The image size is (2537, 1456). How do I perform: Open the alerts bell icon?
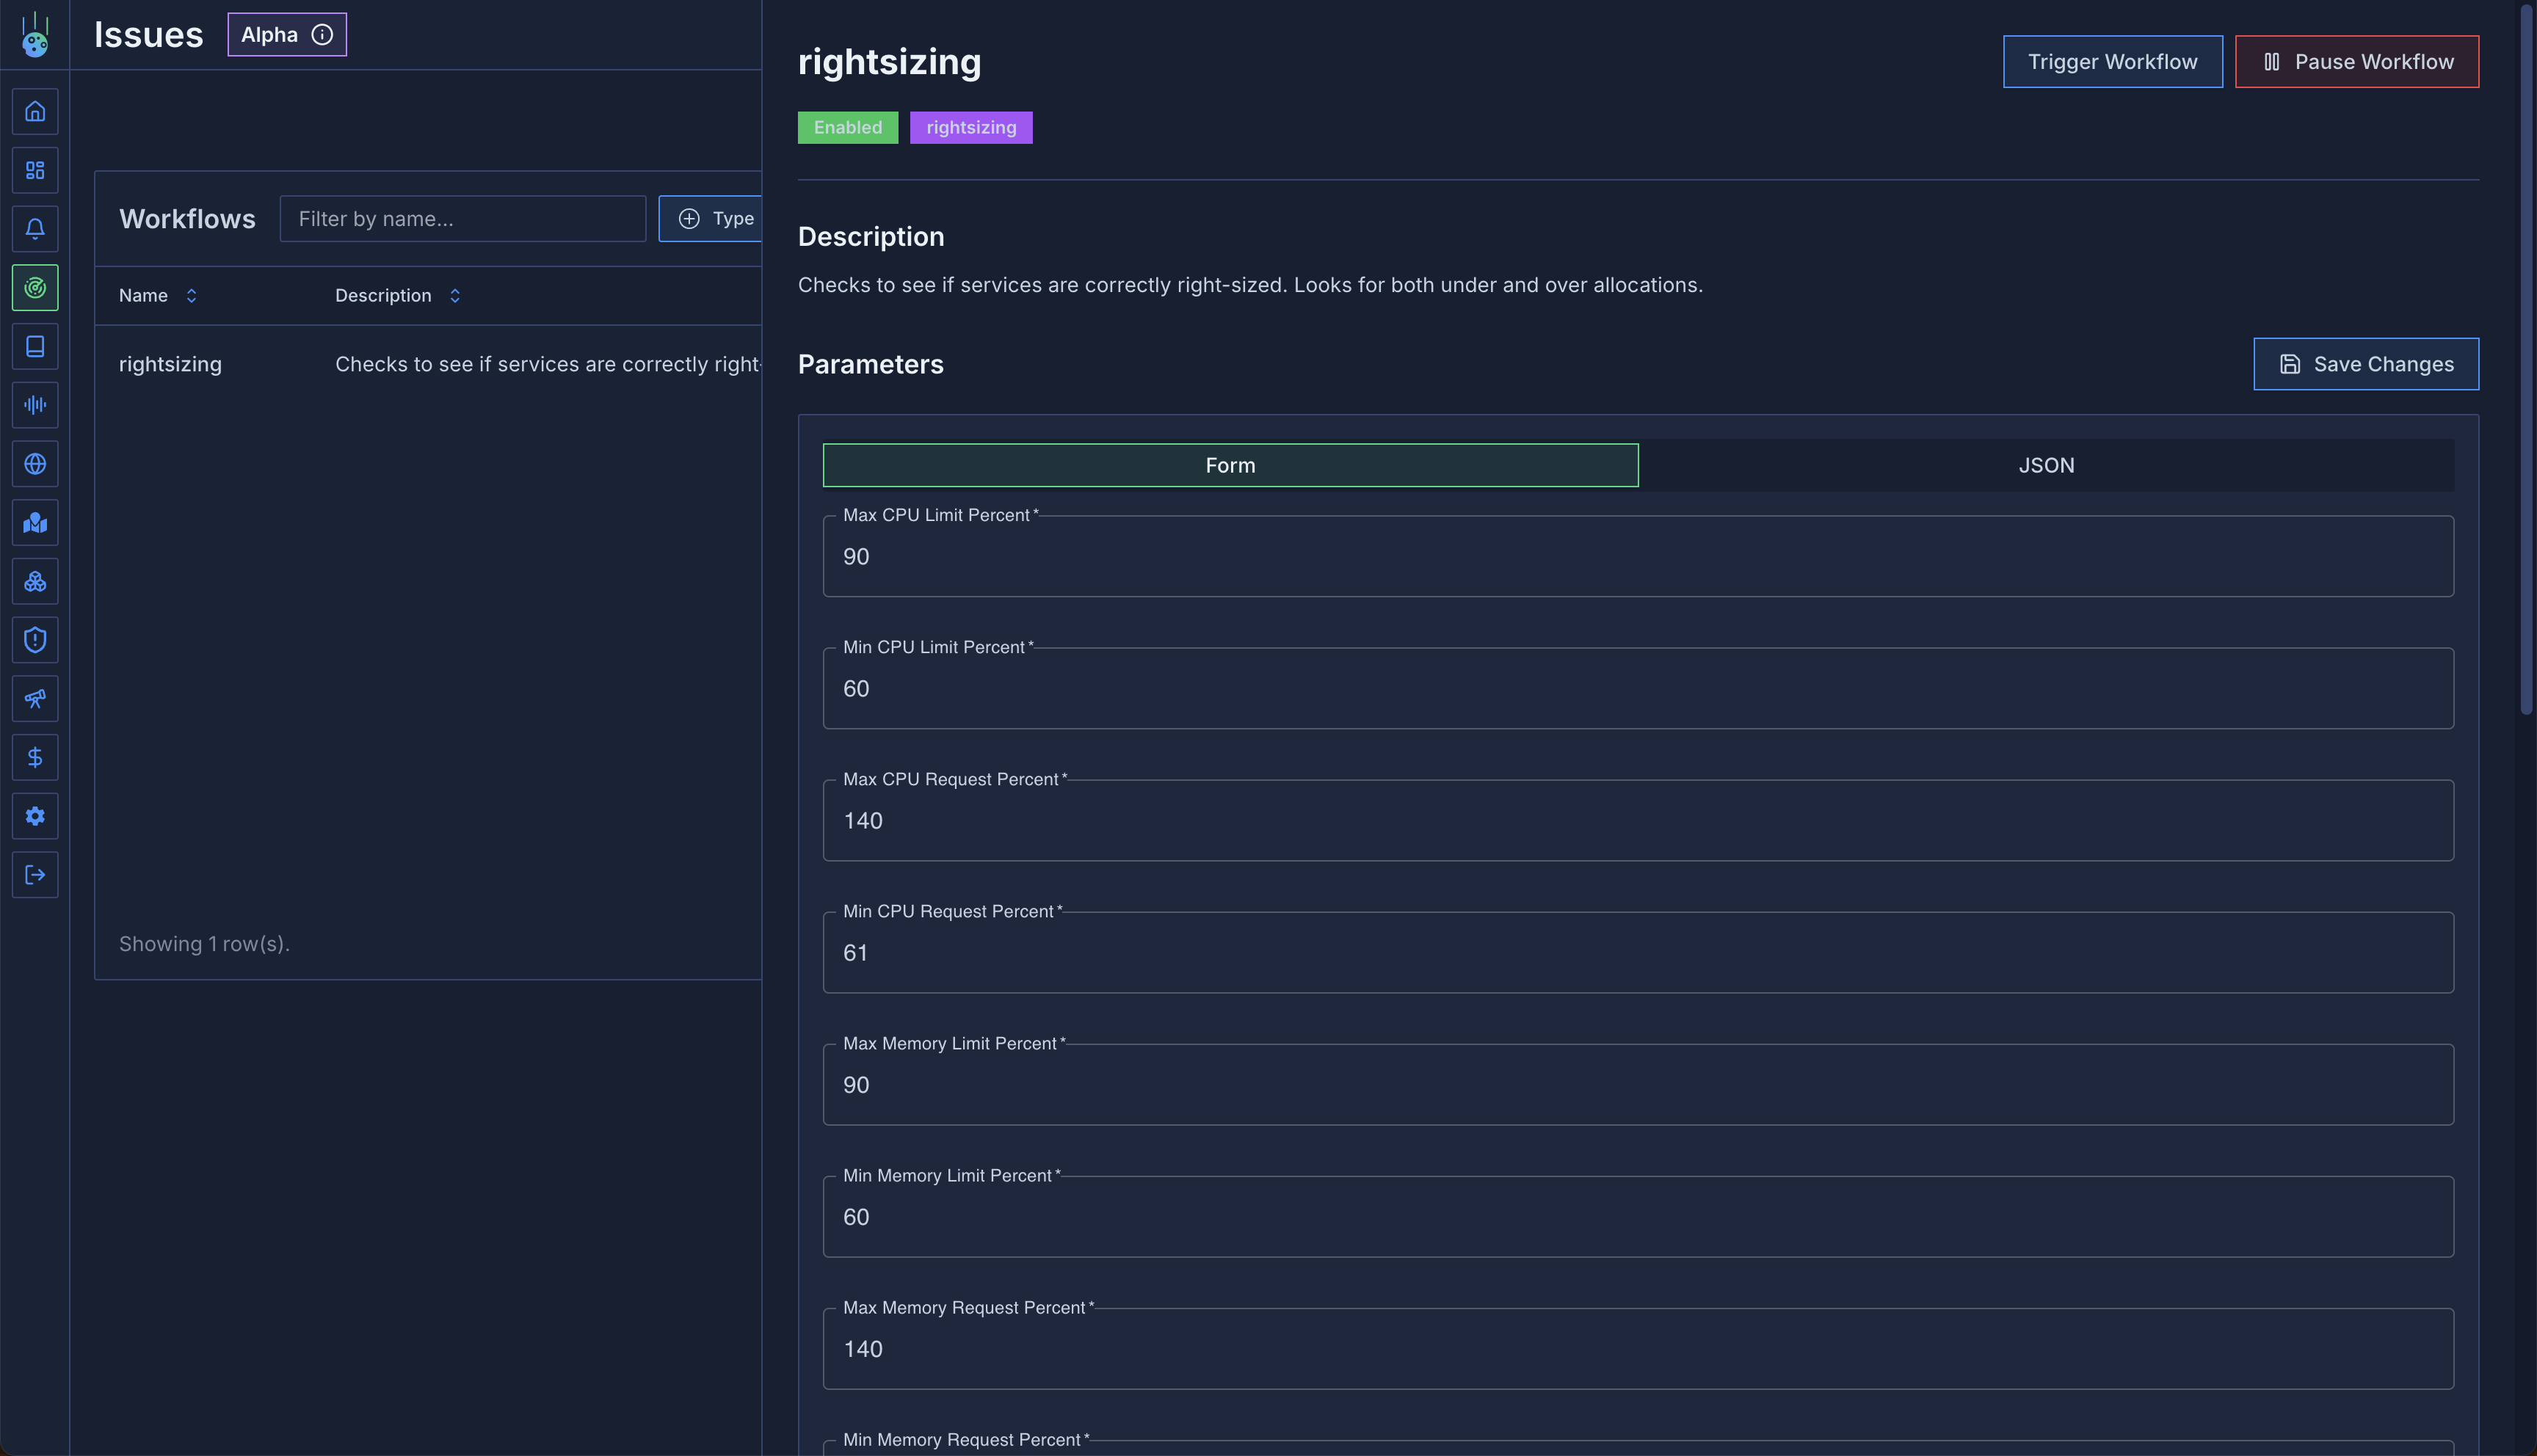[x=35, y=229]
